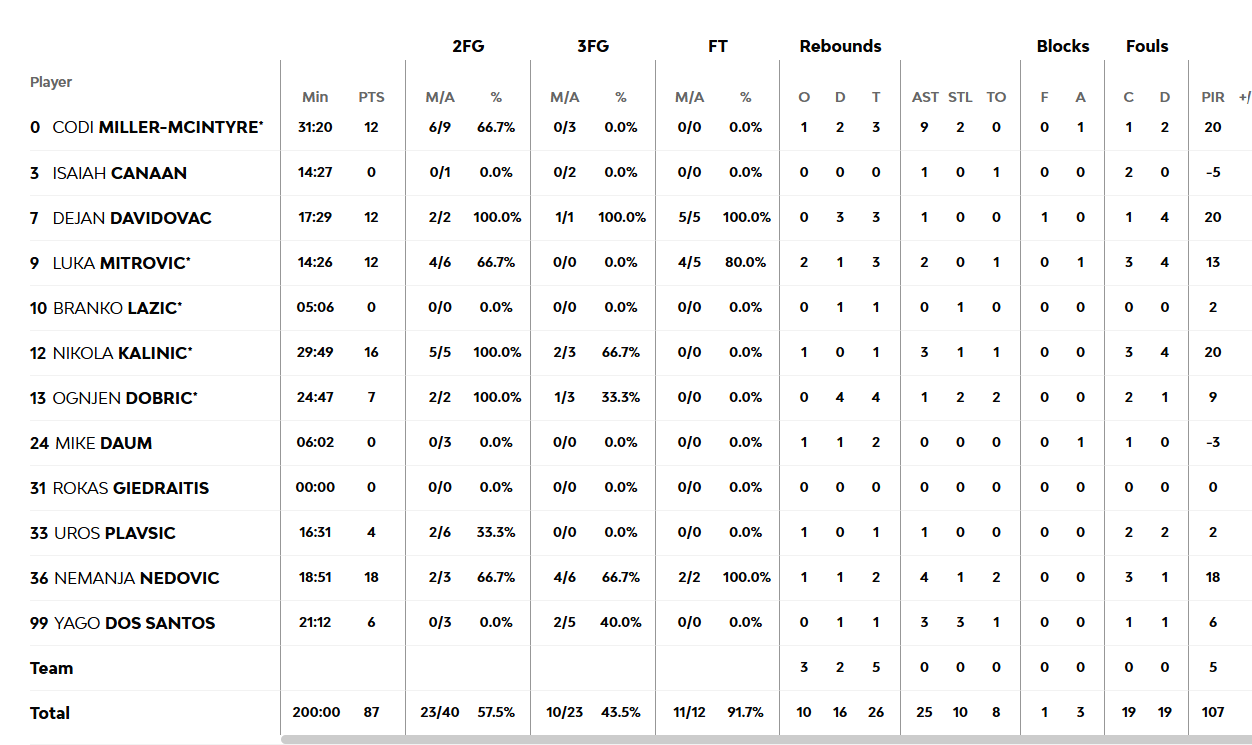Open Codi Miller-McIntyre player link
This screenshot has height=745, width=1252.
[x=157, y=128]
